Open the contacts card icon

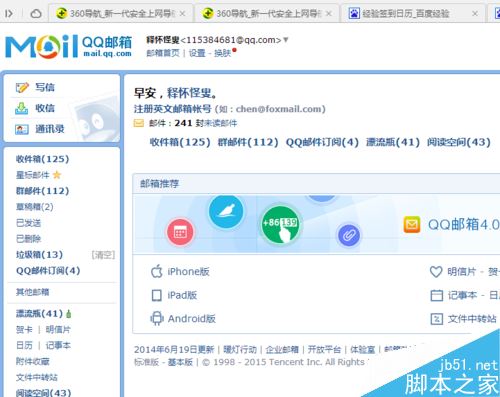click(22, 129)
